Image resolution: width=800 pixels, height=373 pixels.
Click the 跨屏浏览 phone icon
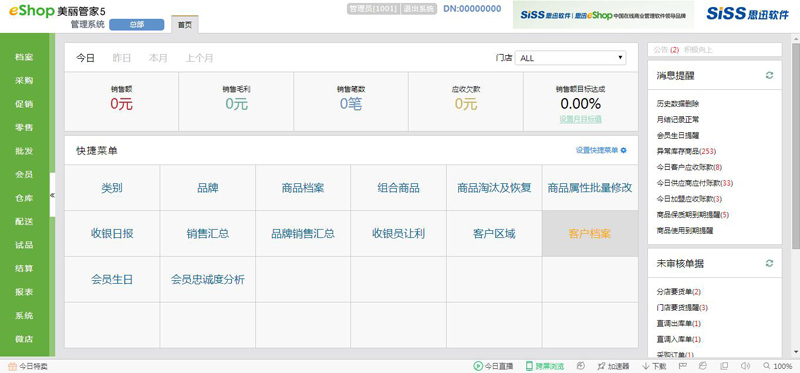(529, 366)
